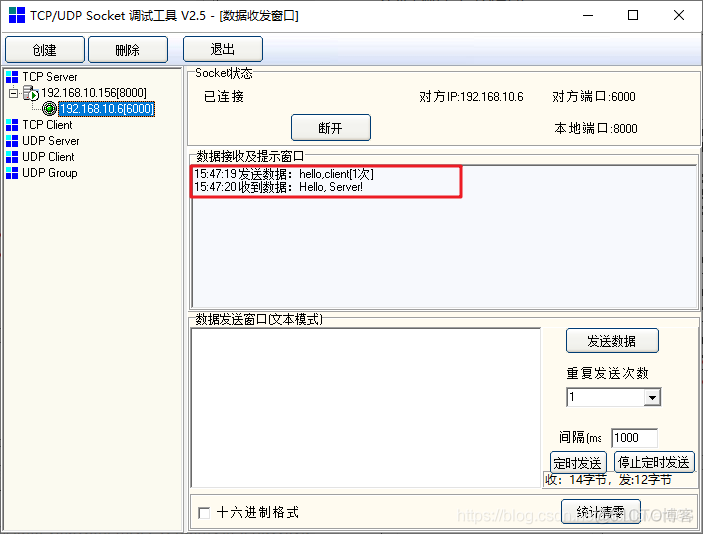This screenshot has width=703, height=534.
Task: Click the repeat count field showing 1
Action: coord(606,398)
